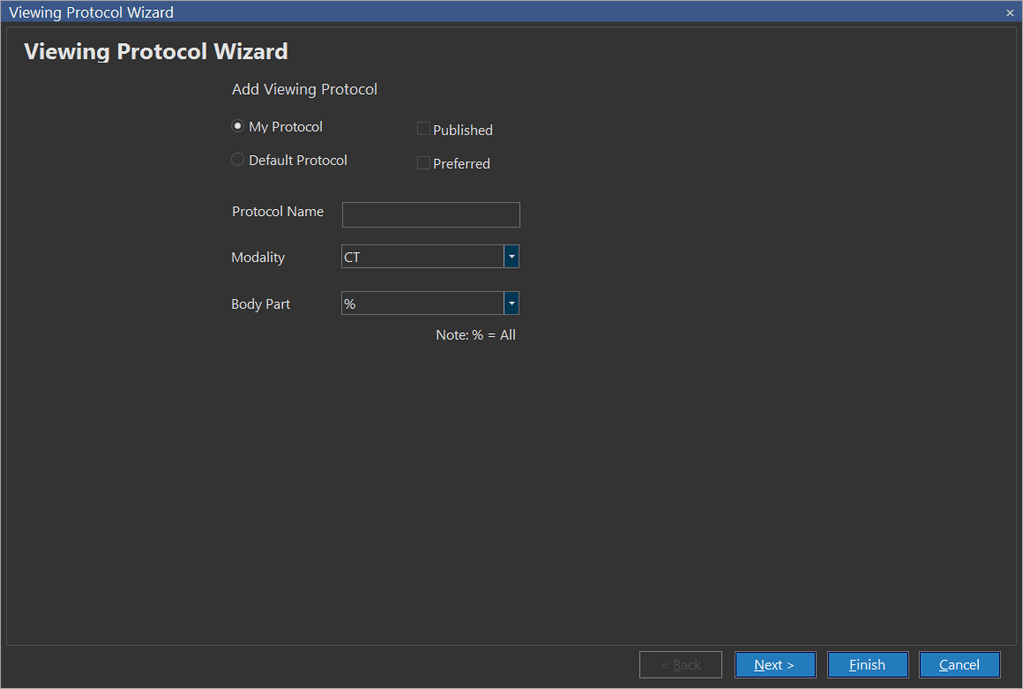Tick the Preferred checkbox
Image resolution: width=1023 pixels, height=689 pixels.
(x=424, y=163)
